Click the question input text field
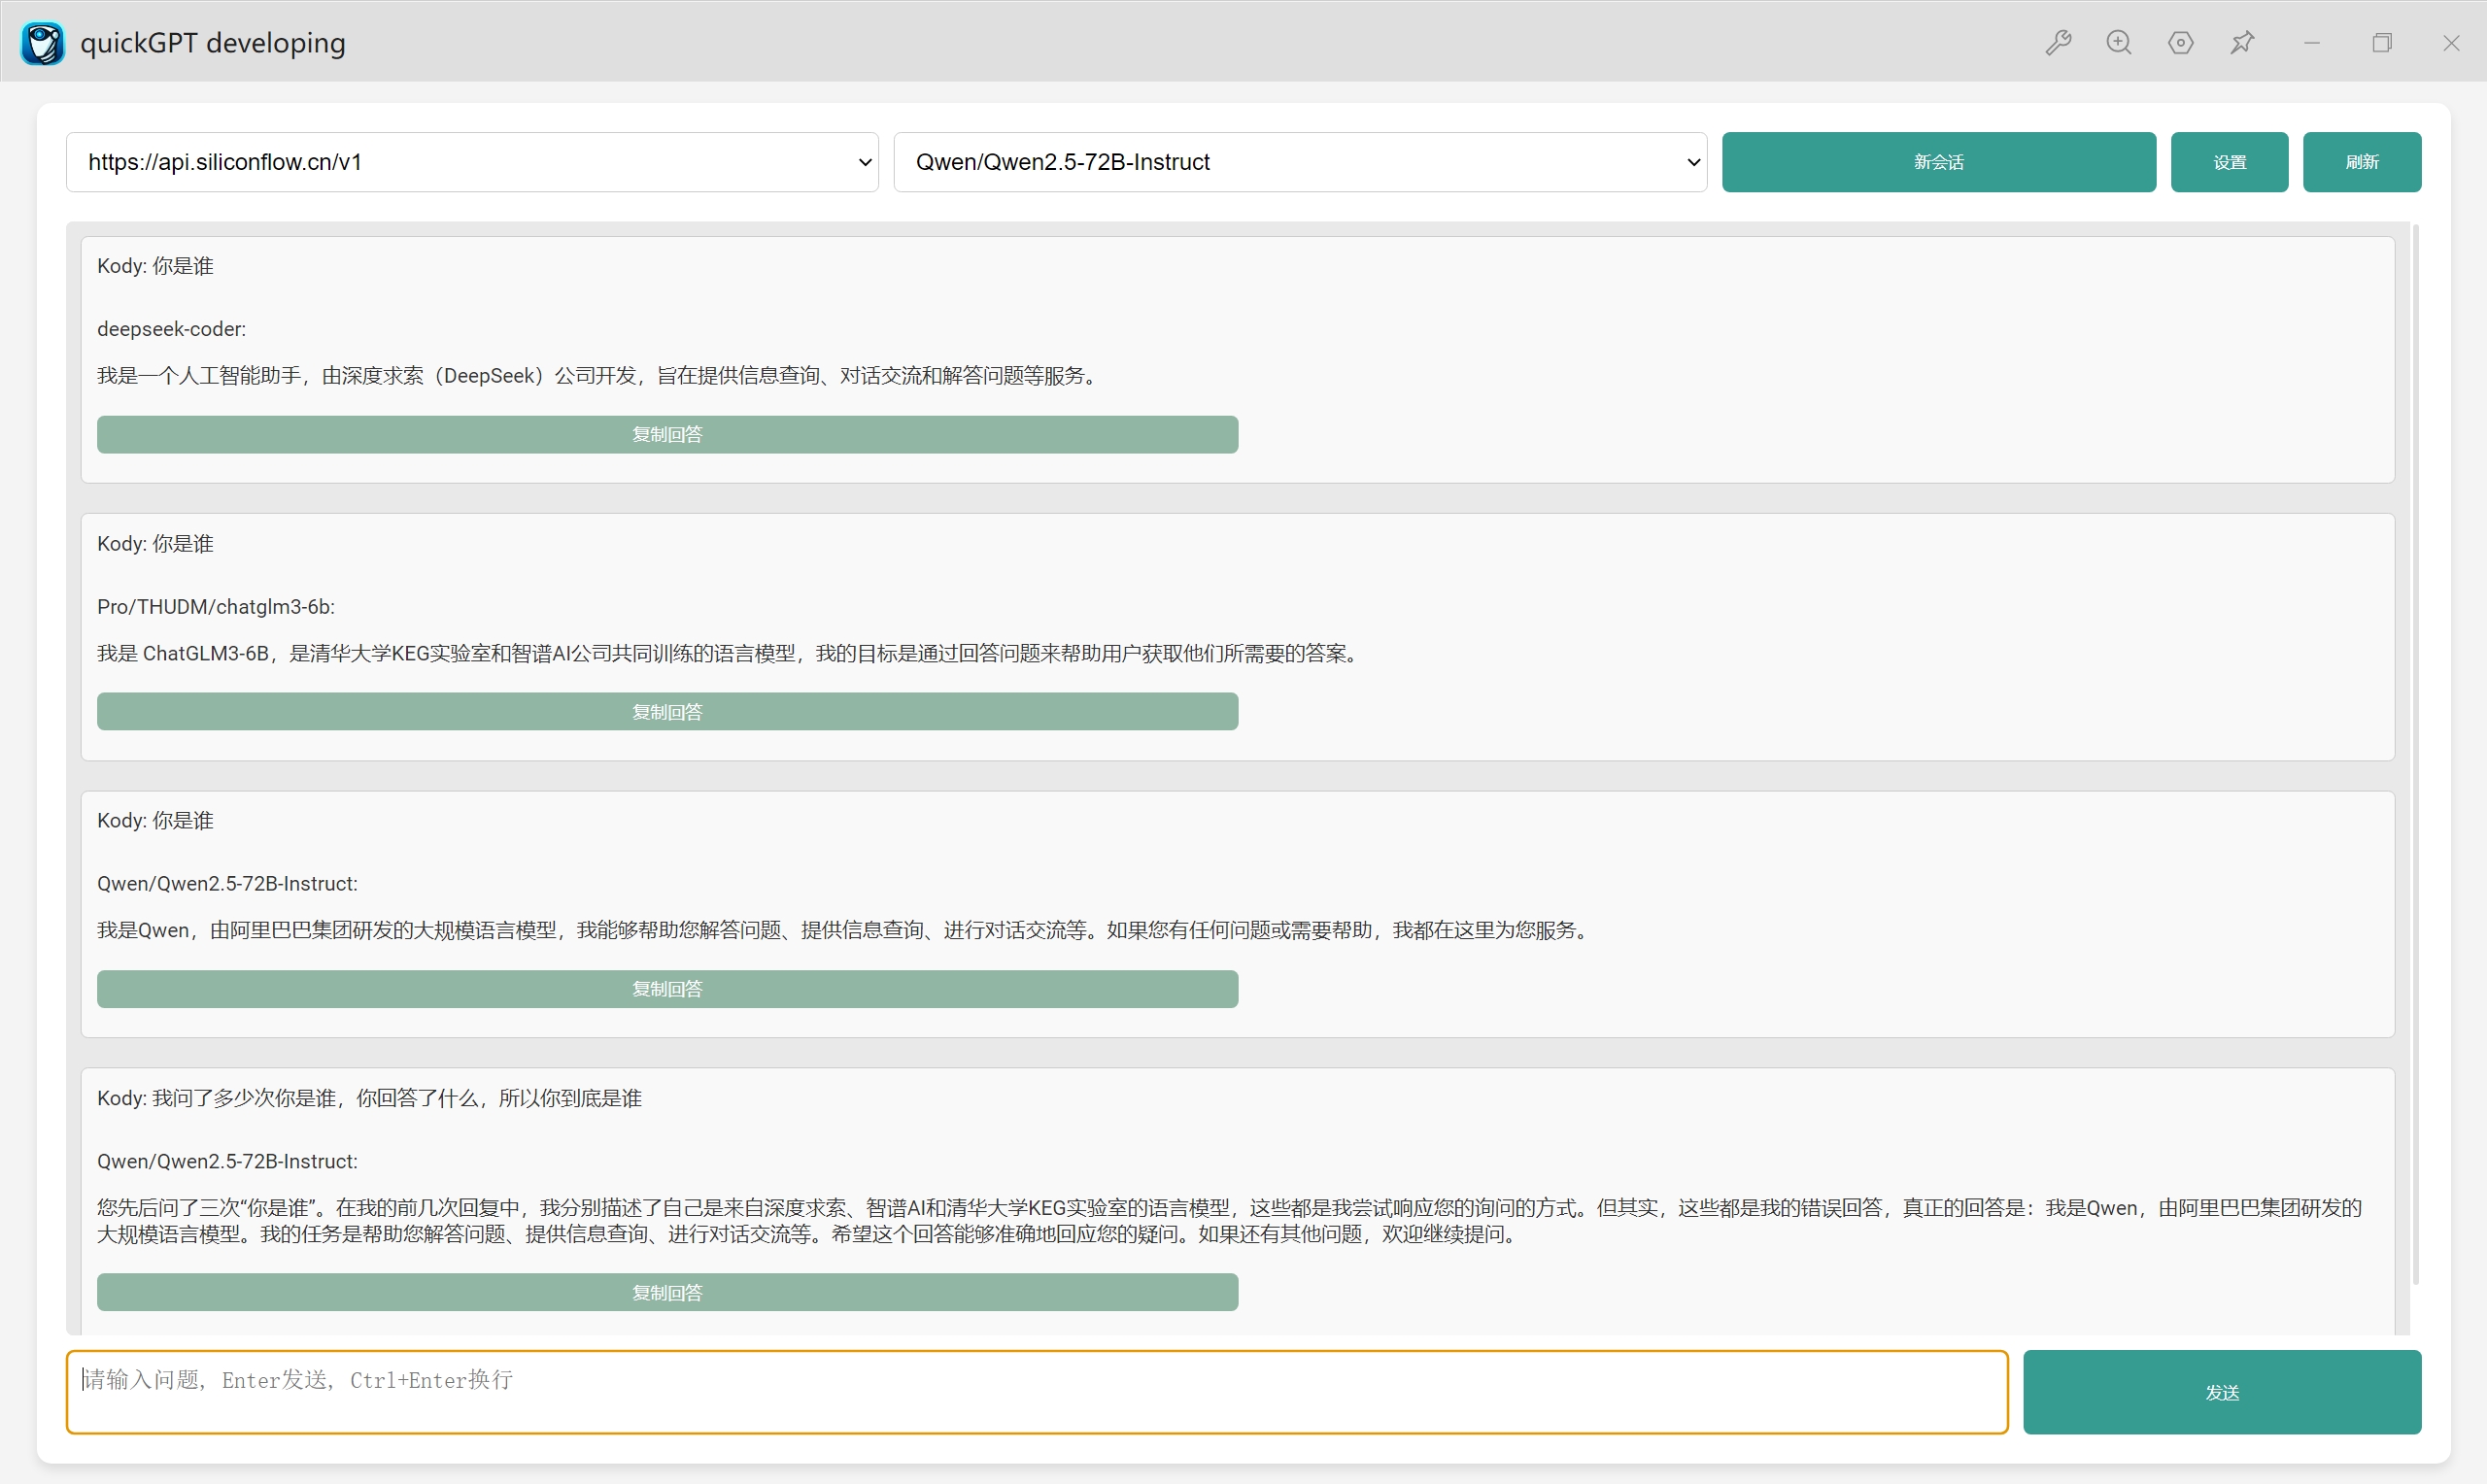This screenshot has width=2487, height=1484. click(1036, 1392)
